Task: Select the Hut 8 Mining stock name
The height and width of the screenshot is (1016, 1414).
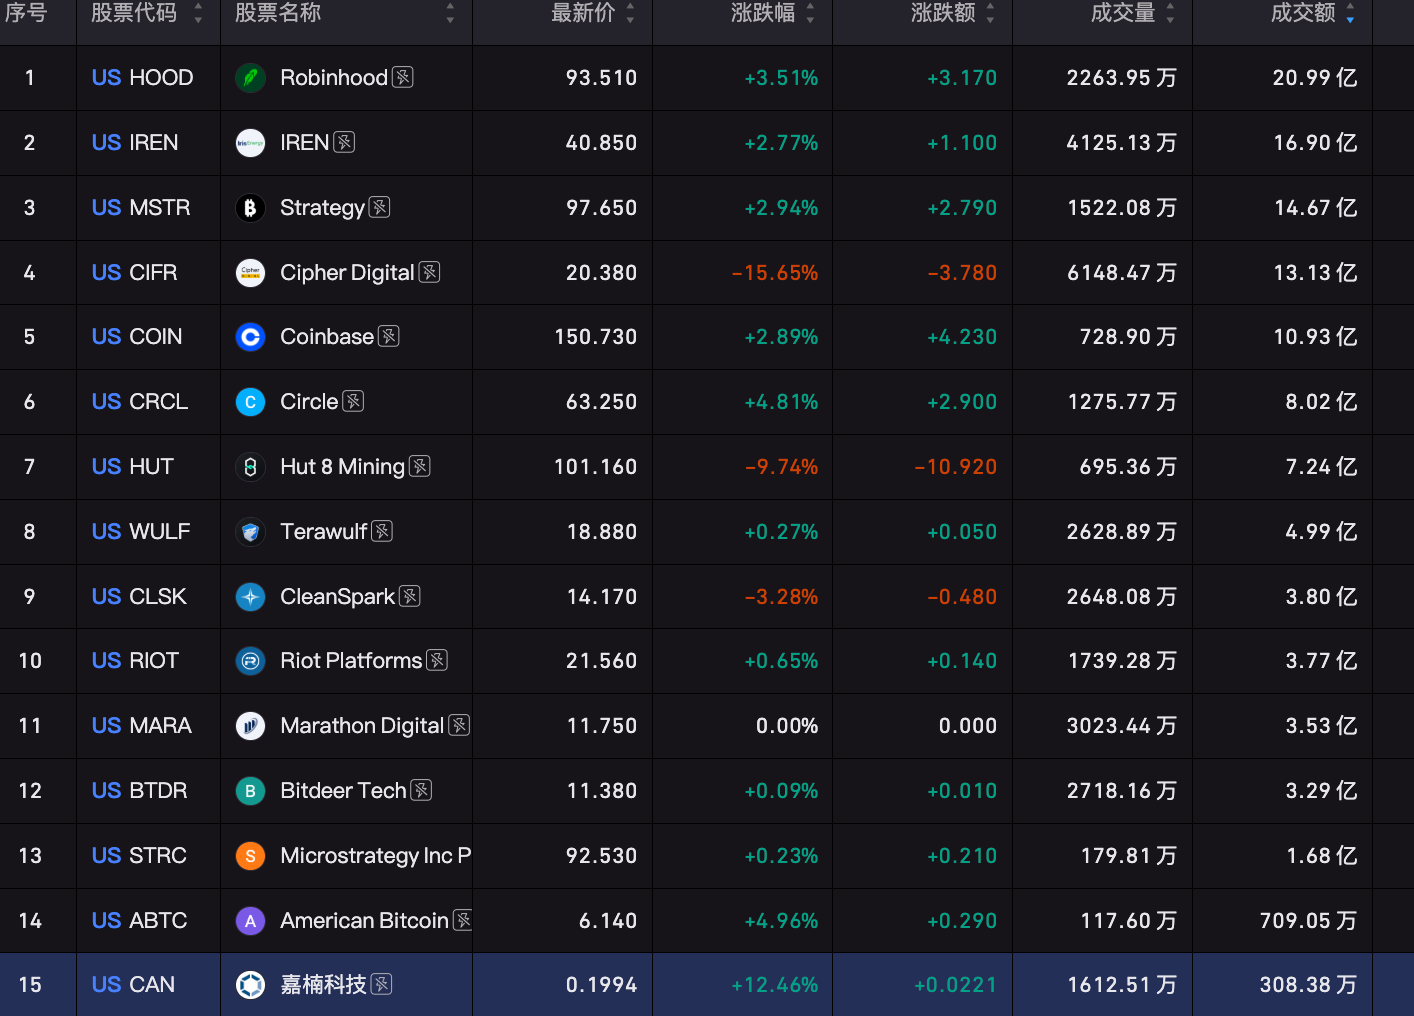Action: pos(343,467)
